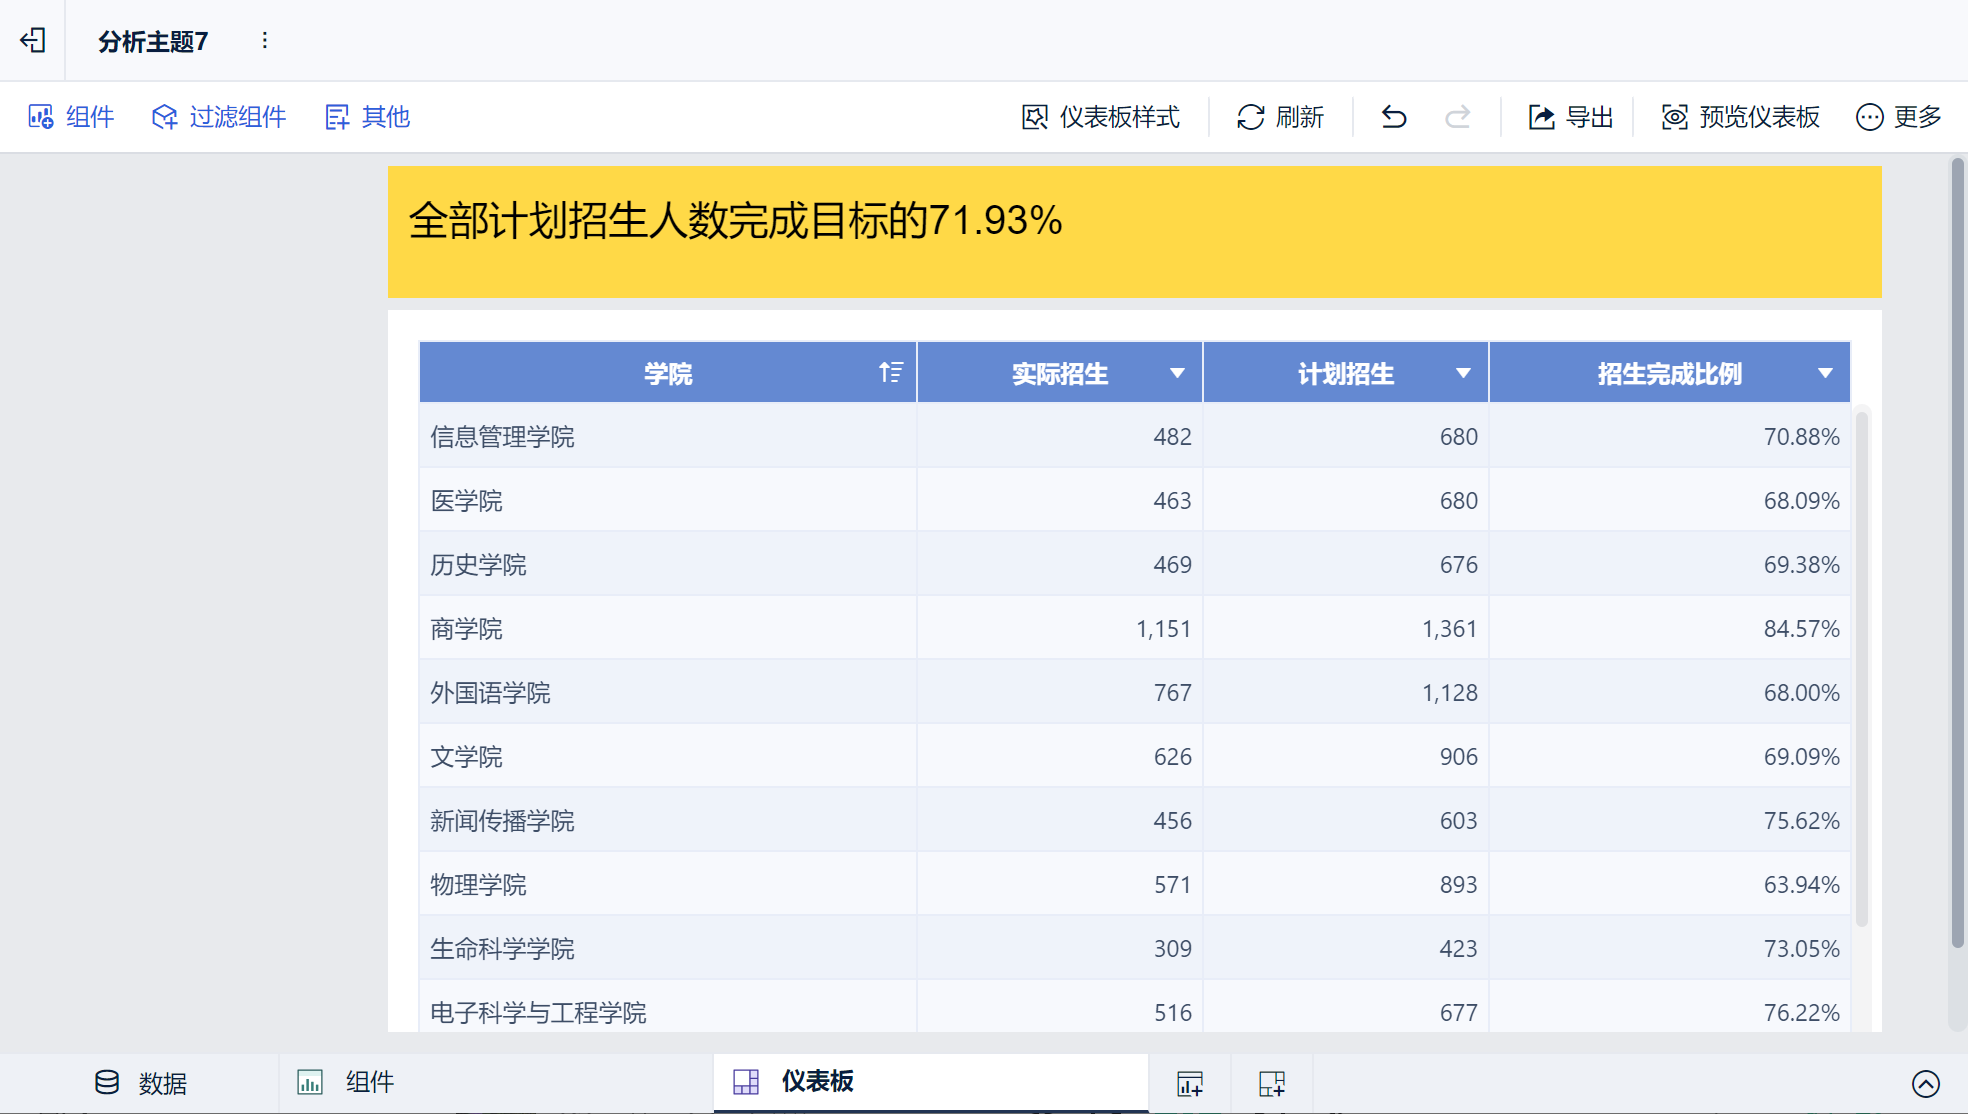
Task: Toggle sort order on 学院 column
Action: point(890,373)
